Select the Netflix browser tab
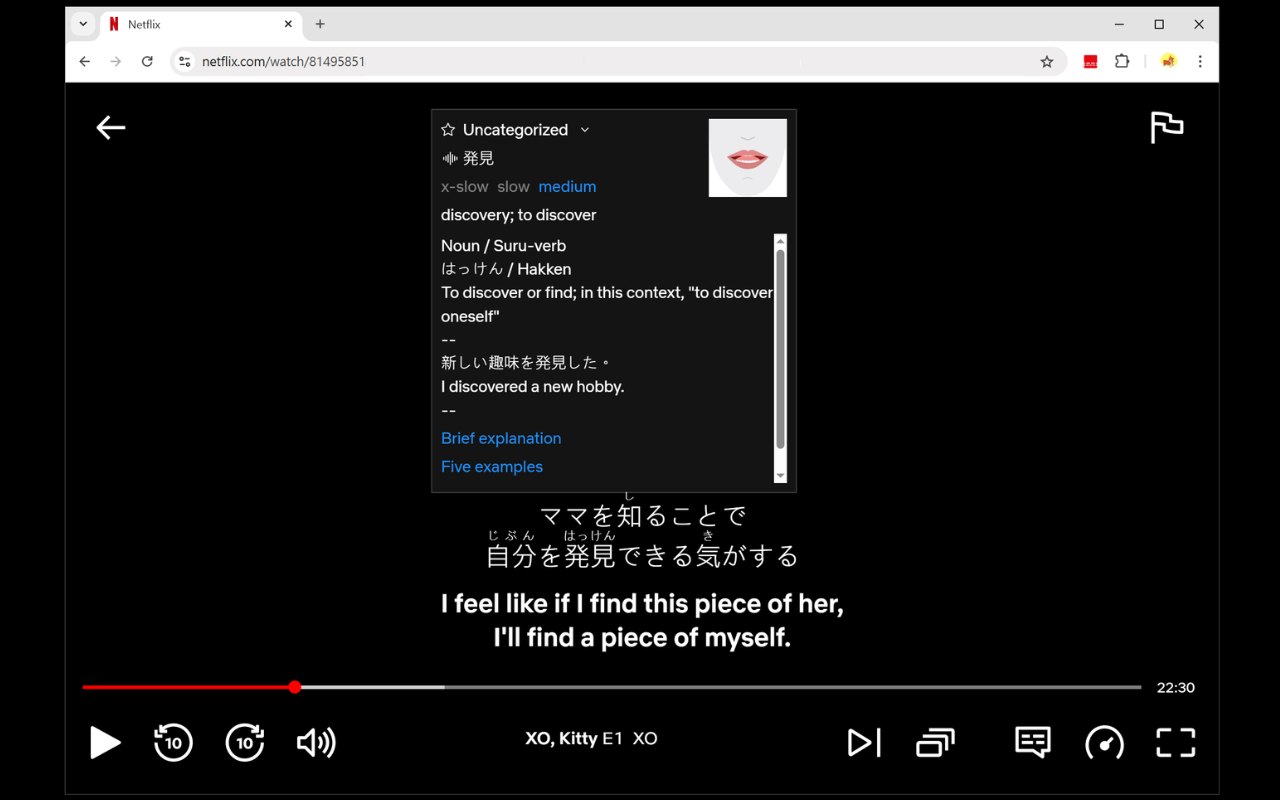This screenshot has height=800, width=1280. (200, 24)
